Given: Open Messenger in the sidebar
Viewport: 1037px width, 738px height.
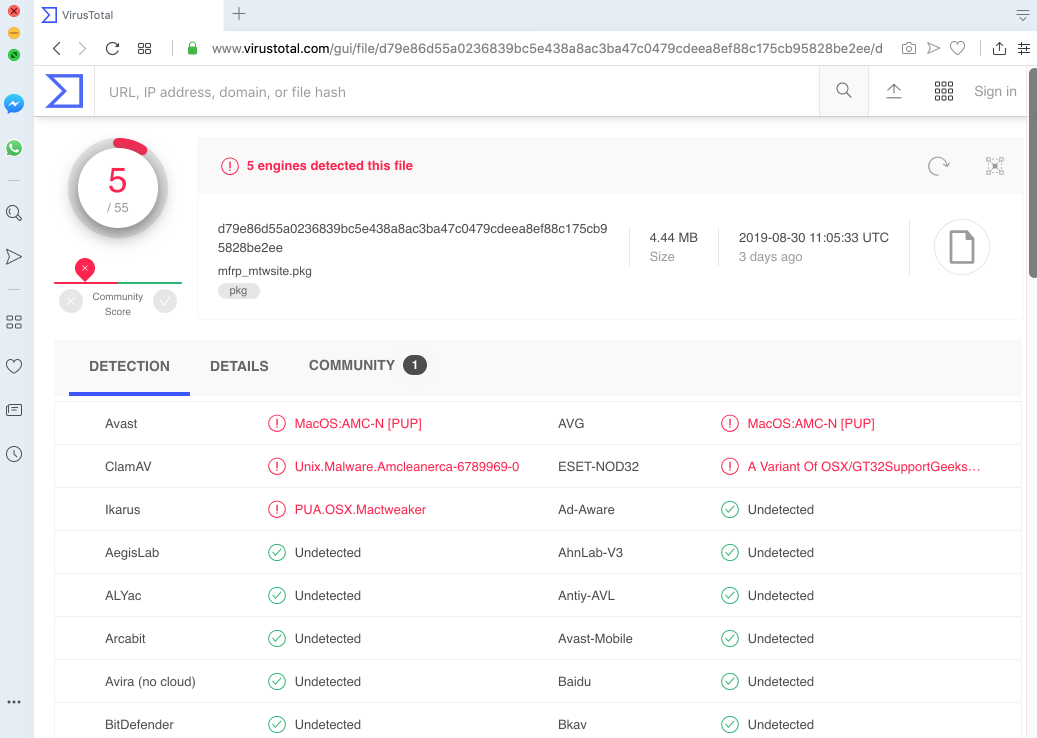Looking at the screenshot, I should (x=14, y=103).
